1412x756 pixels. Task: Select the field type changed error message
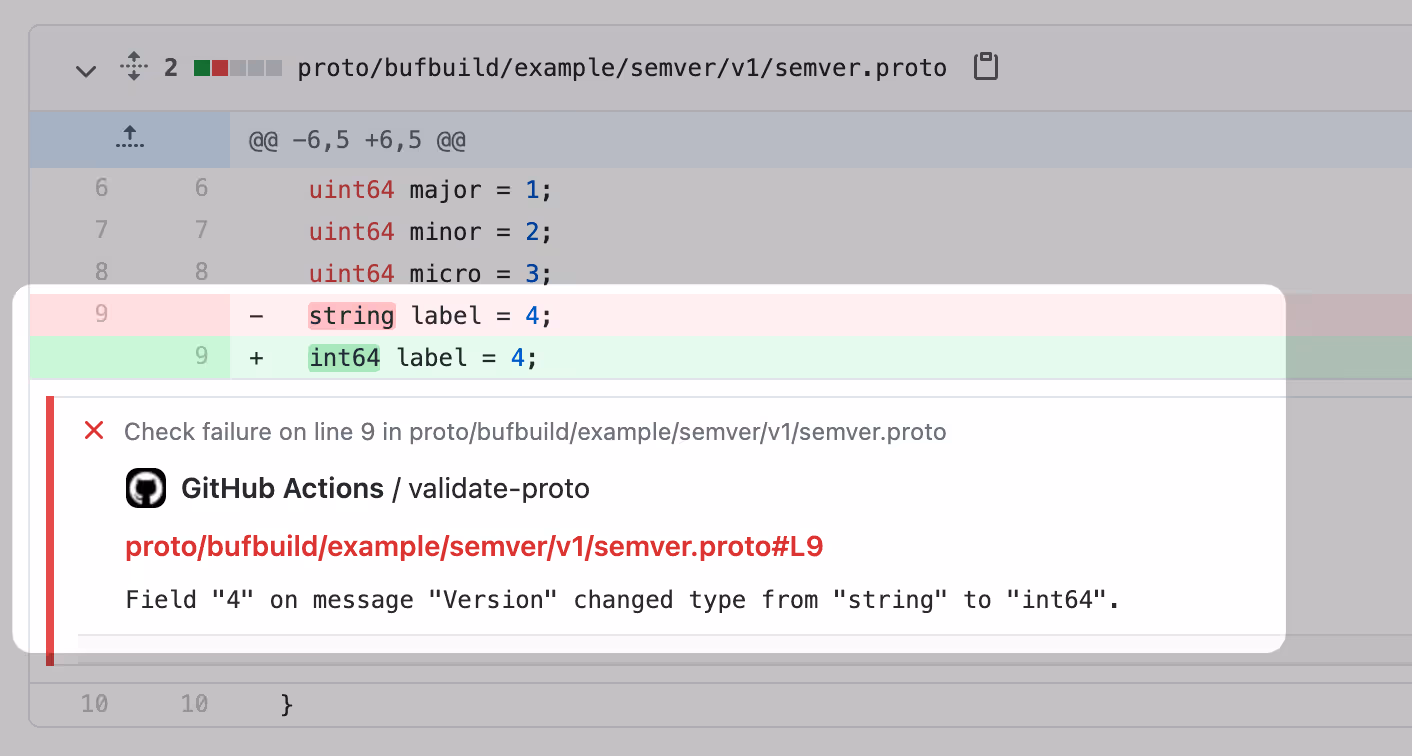tap(622, 600)
